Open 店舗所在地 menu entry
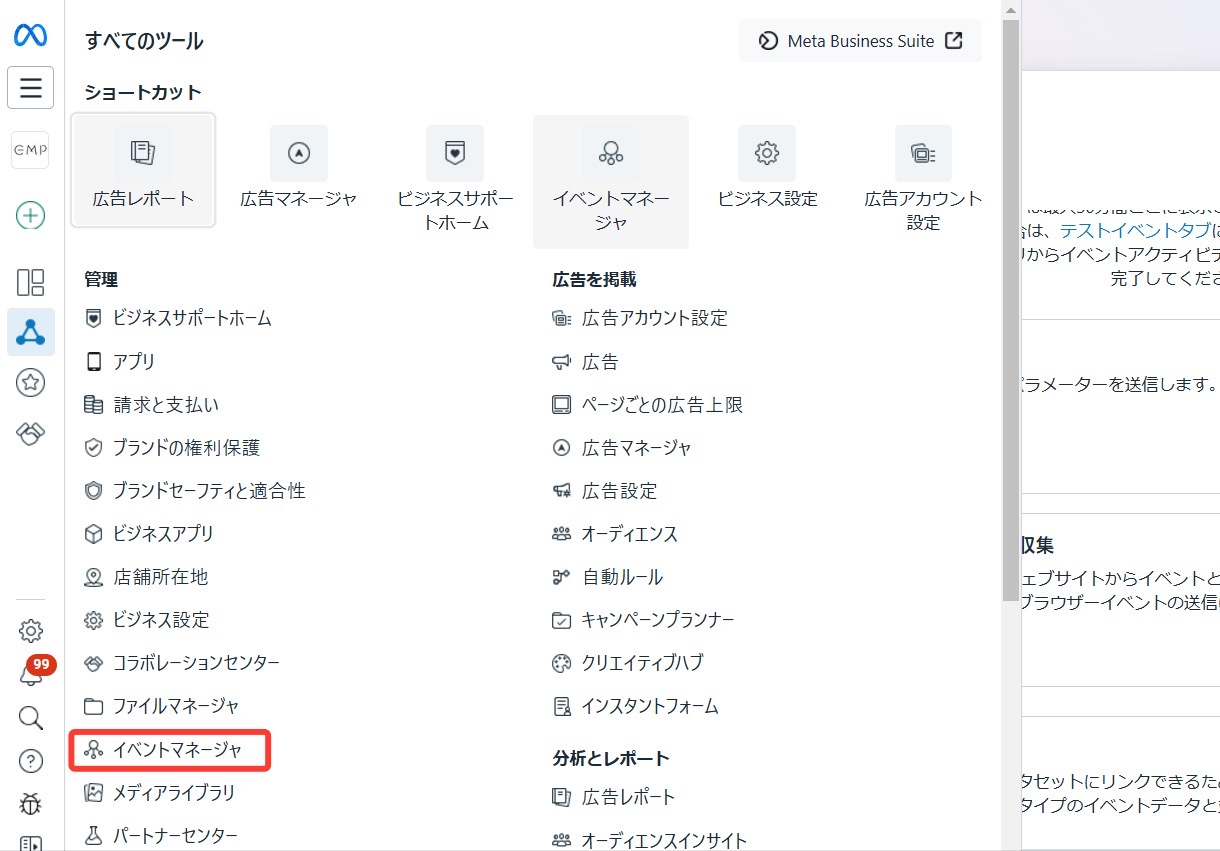The height and width of the screenshot is (851, 1220). 146,576
